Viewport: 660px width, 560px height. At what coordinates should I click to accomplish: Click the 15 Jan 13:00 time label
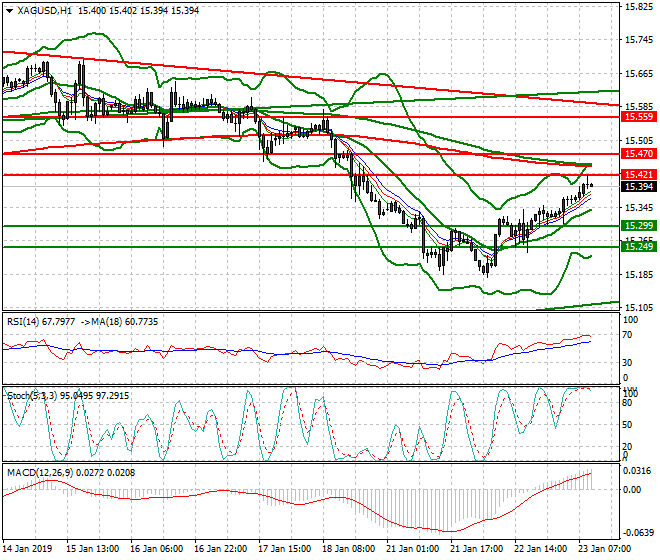point(93,549)
